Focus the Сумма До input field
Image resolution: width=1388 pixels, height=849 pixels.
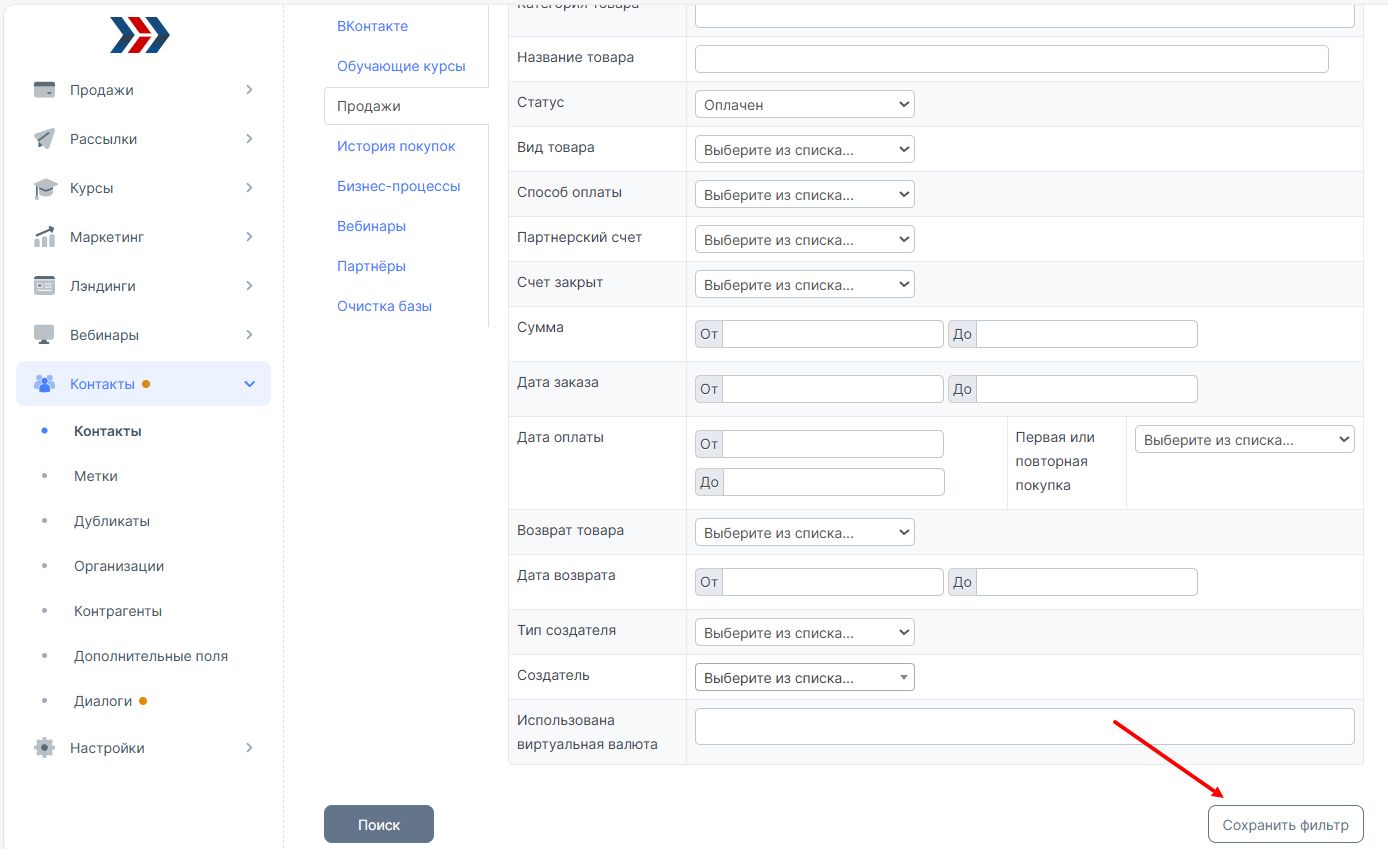(1087, 334)
